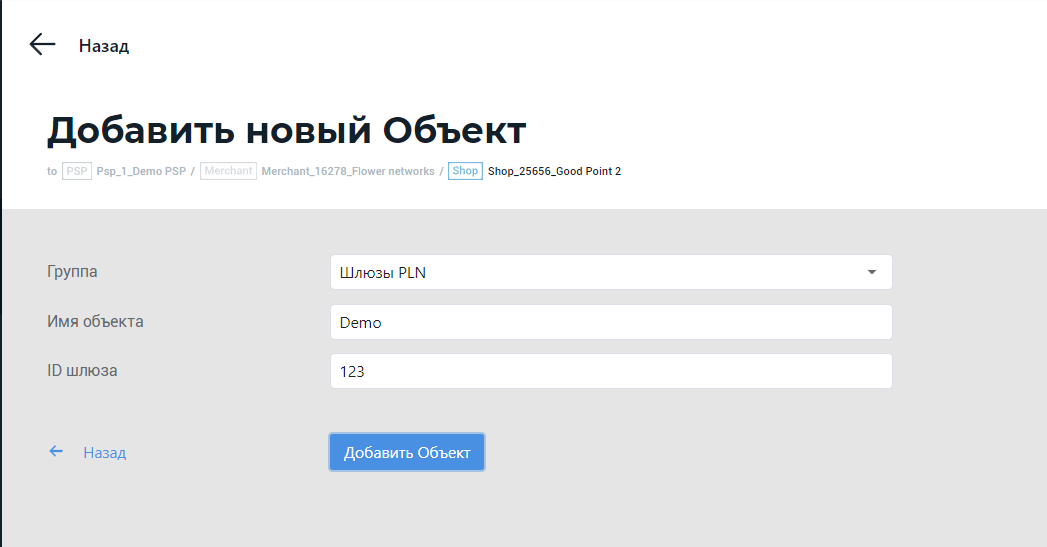The height and width of the screenshot is (547, 1047).
Task: Click the Merchant badge in the breadcrumb
Action: (x=228, y=171)
